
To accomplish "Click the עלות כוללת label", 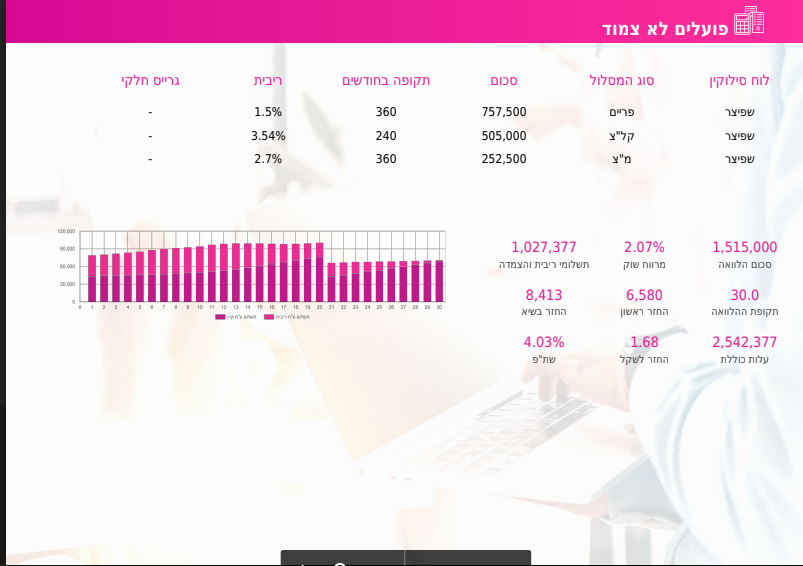I will point(744,359).
